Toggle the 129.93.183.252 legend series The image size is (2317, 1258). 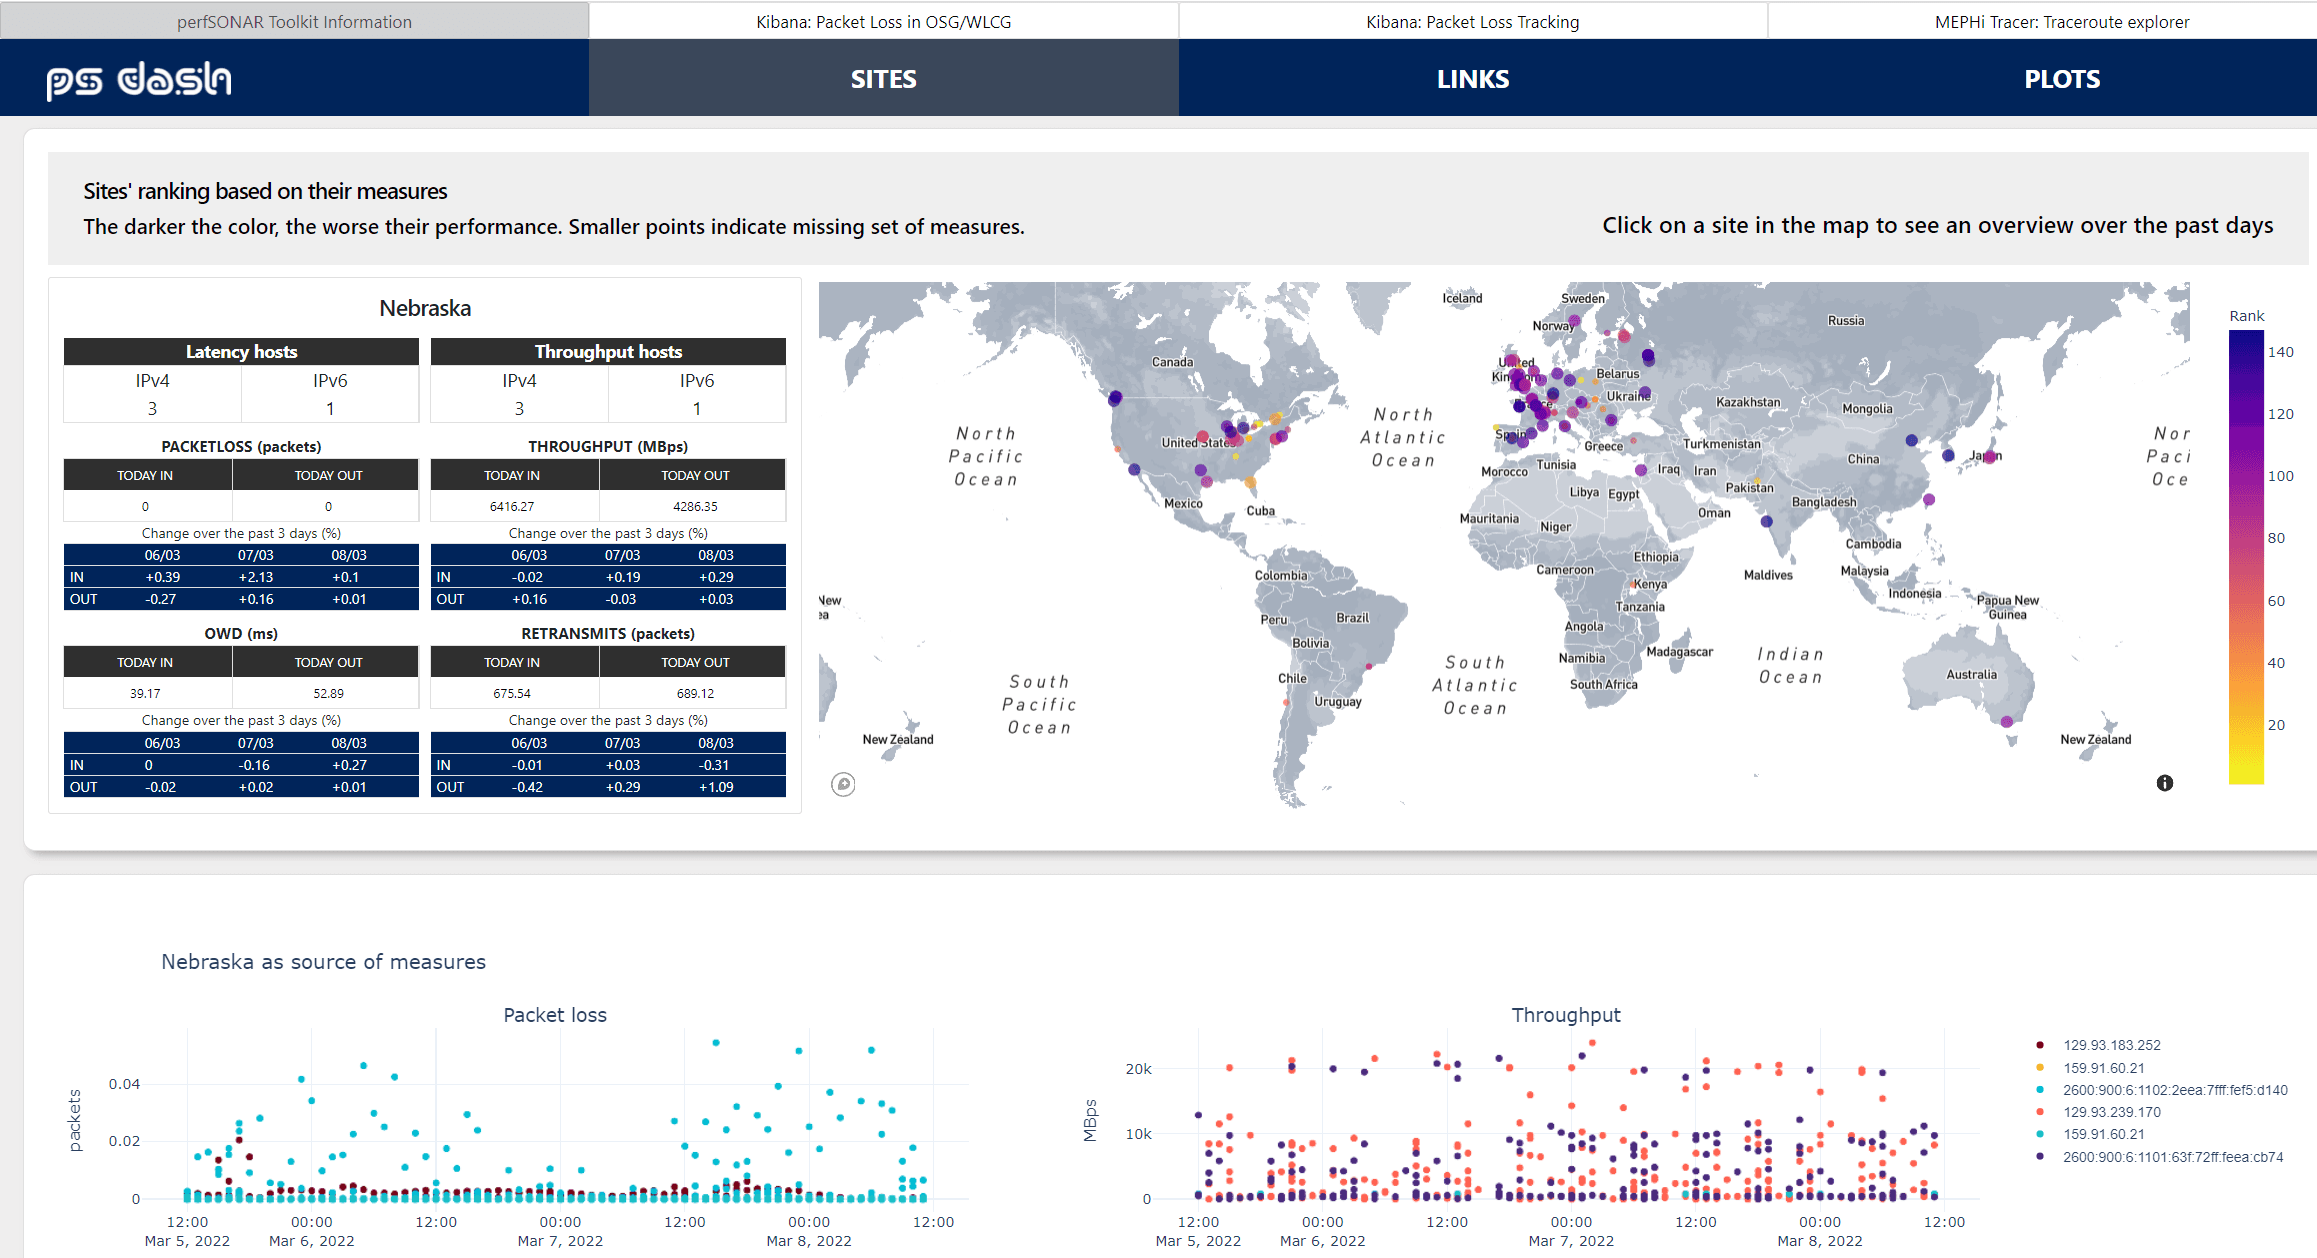point(2111,1045)
